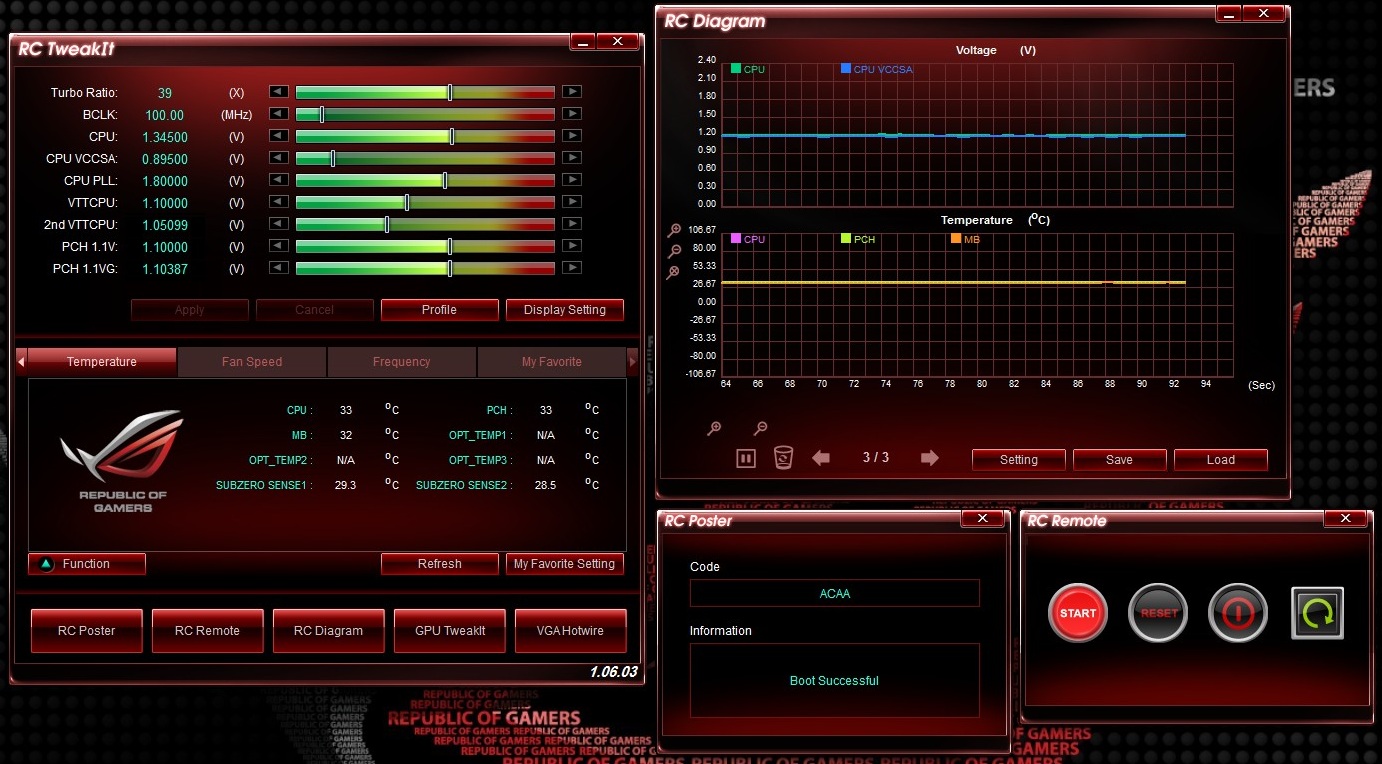Click the CPU VCCSA slider handle
The height and width of the screenshot is (764, 1382).
click(x=333, y=158)
